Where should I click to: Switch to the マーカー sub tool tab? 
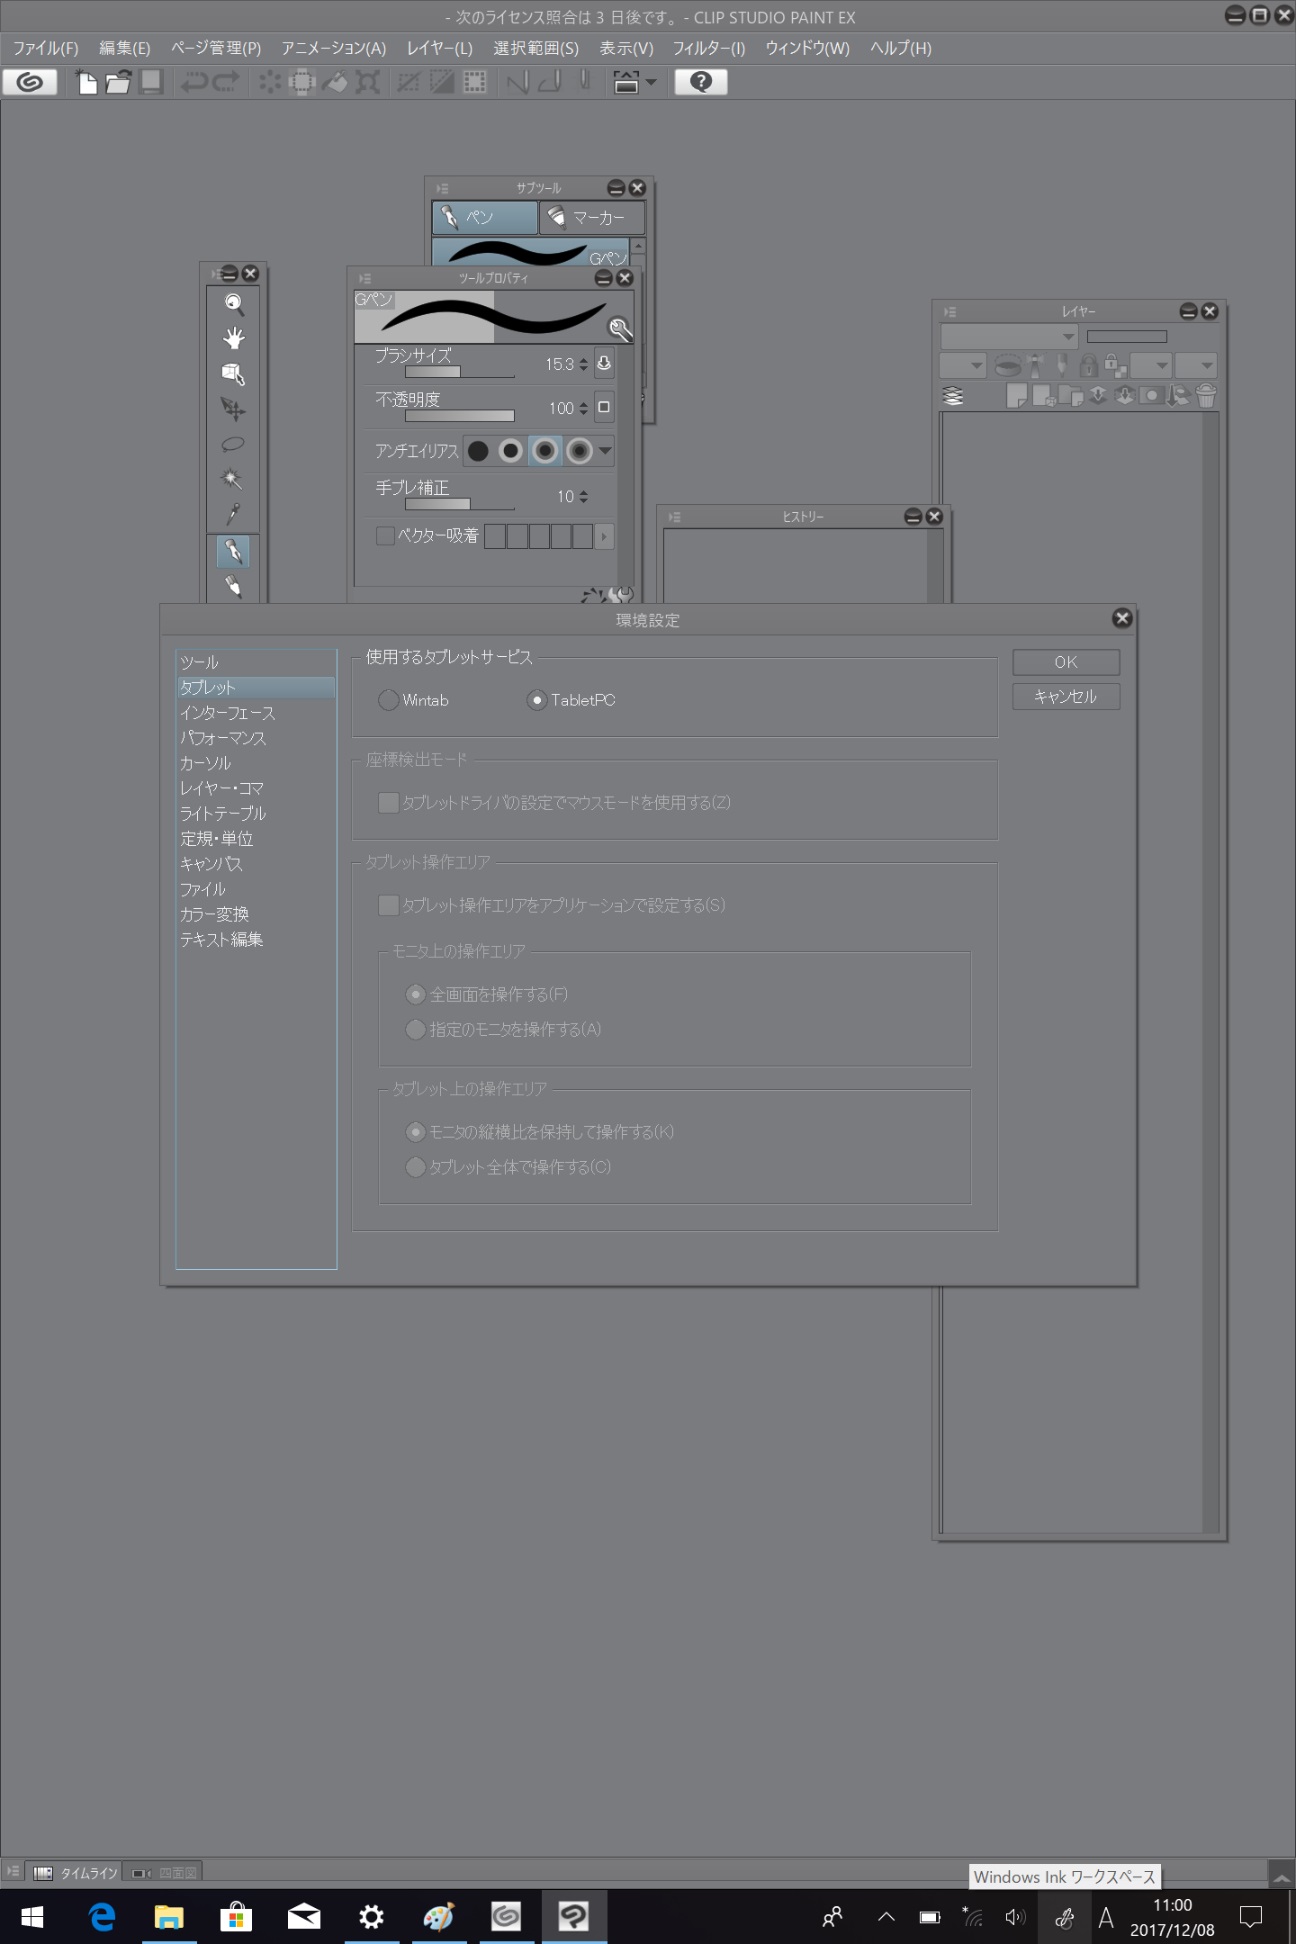tap(591, 217)
